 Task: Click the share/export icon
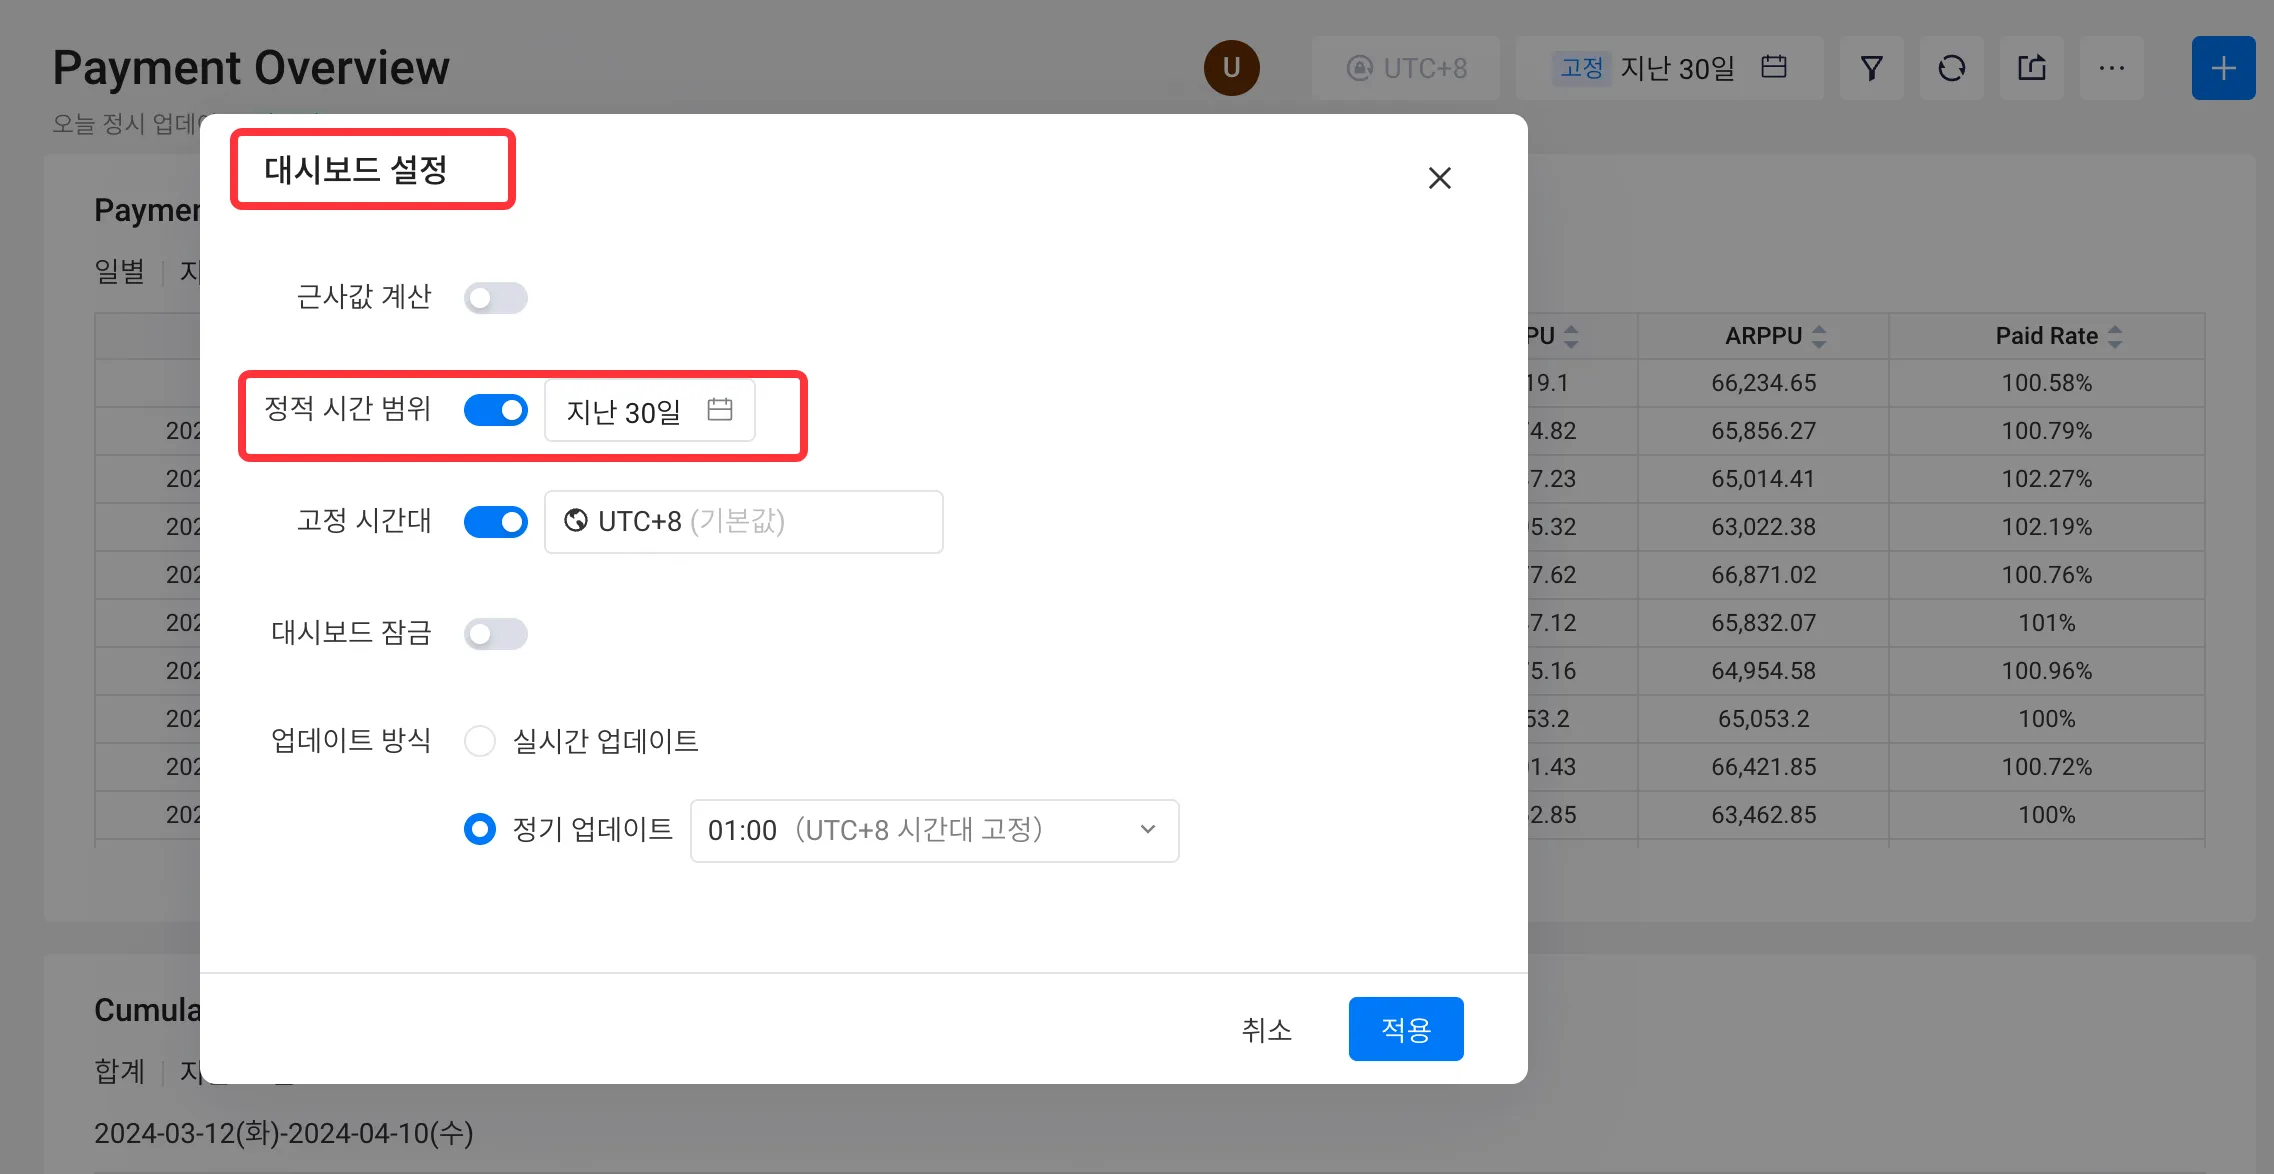click(2031, 68)
